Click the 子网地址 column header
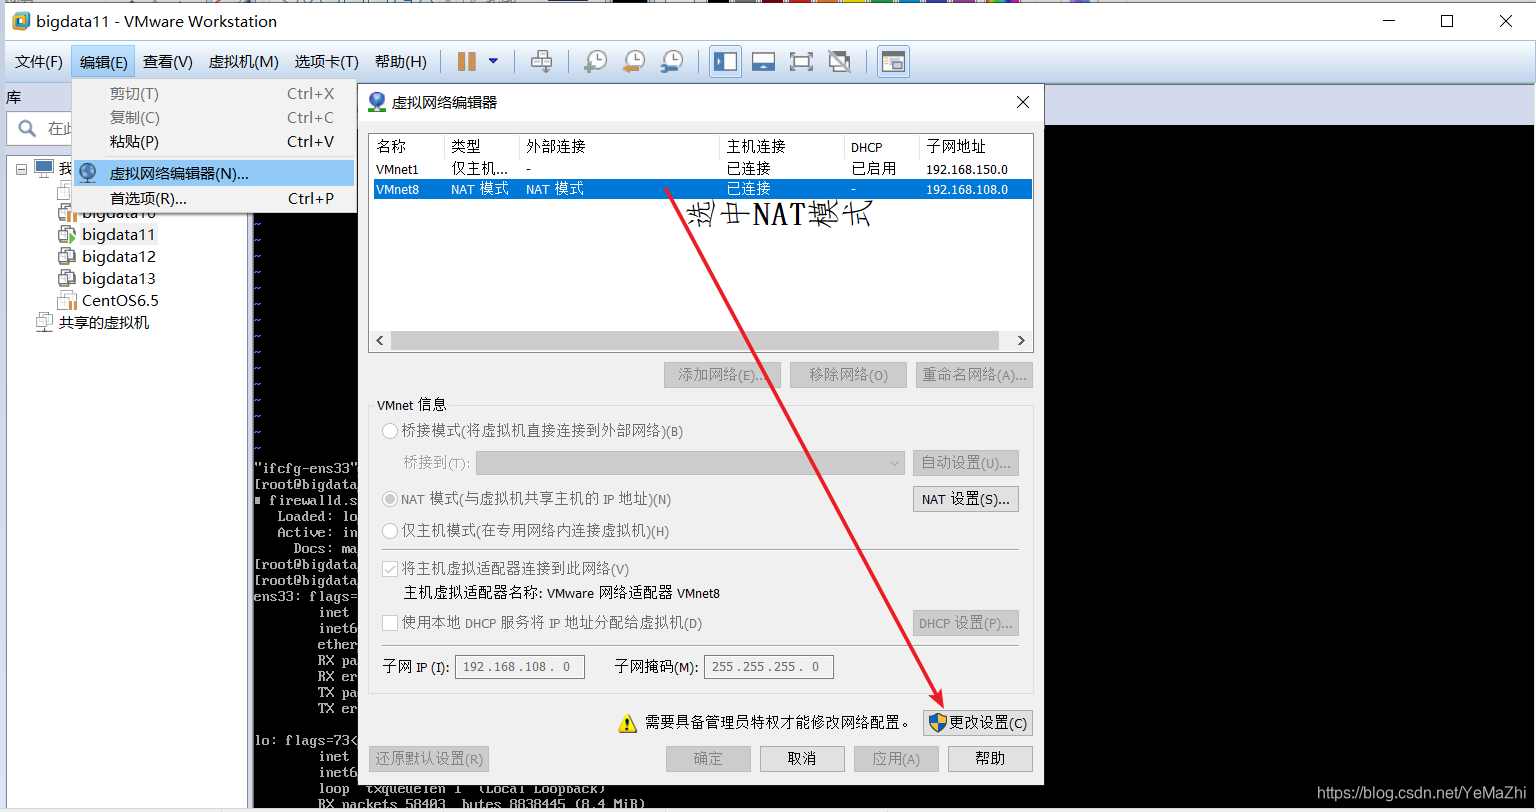The height and width of the screenshot is (812, 1536). (976, 147)
